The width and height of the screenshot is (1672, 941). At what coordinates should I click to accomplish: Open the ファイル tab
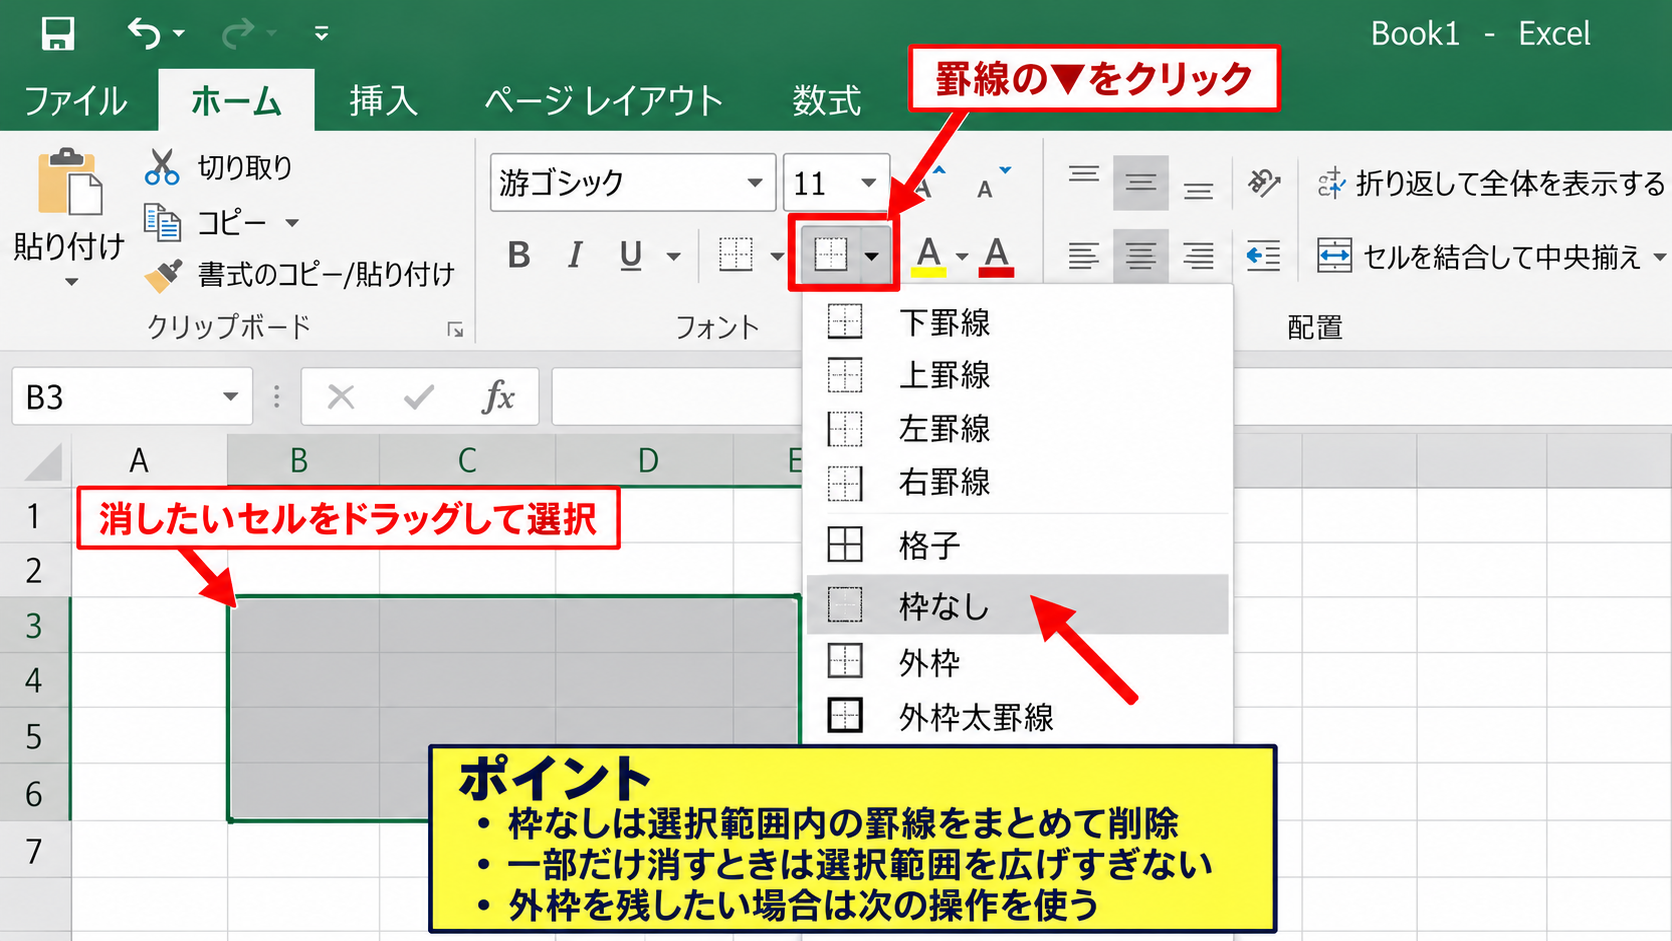click(x=76, y=100)
